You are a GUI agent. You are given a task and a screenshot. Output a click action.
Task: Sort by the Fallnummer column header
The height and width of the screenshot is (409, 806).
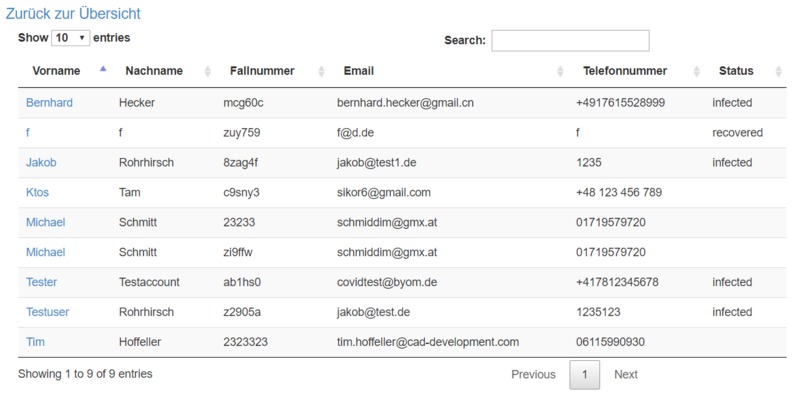point(262,71)
